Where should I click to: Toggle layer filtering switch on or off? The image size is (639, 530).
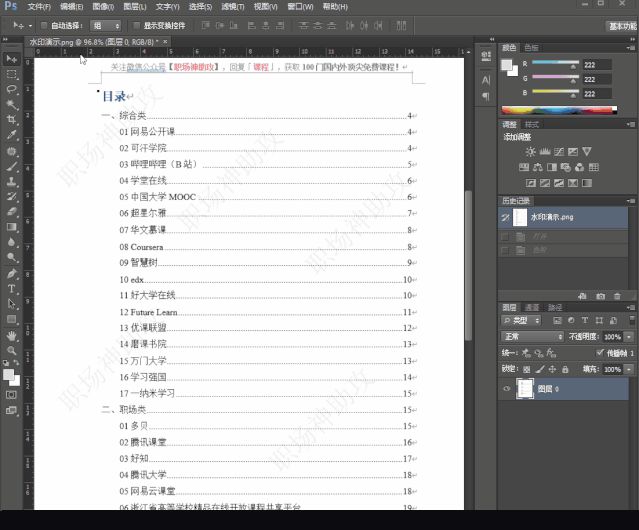(632, 319)
